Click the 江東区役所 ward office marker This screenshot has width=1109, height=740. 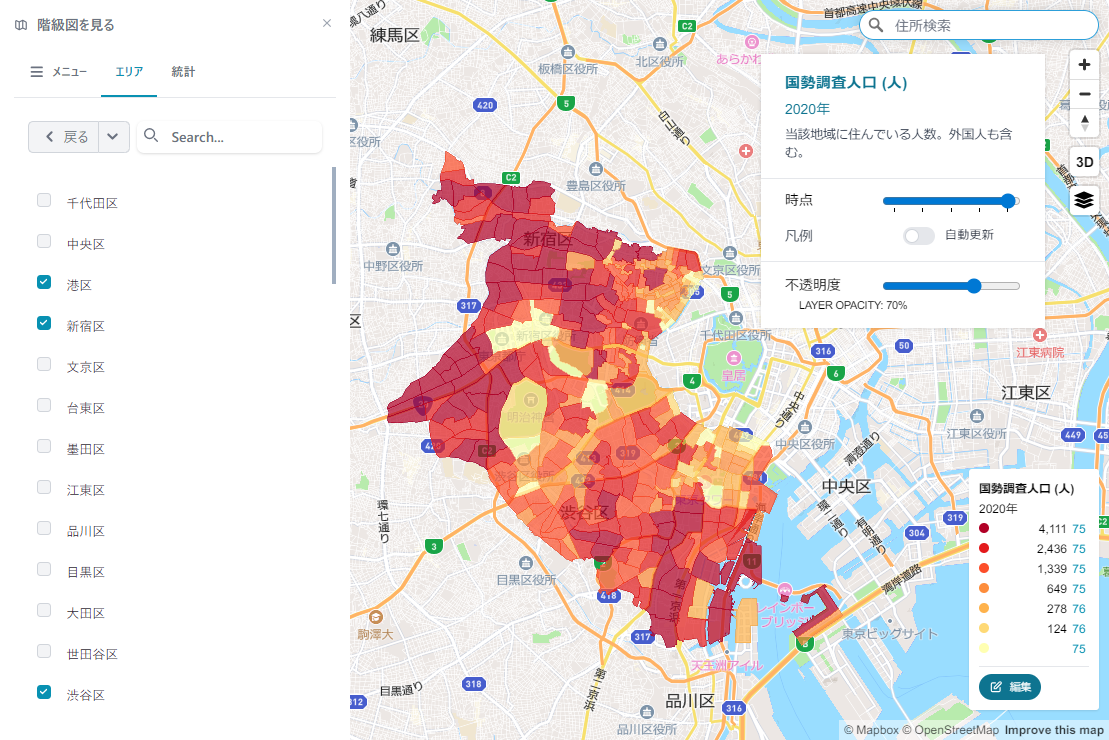(977, 416)
